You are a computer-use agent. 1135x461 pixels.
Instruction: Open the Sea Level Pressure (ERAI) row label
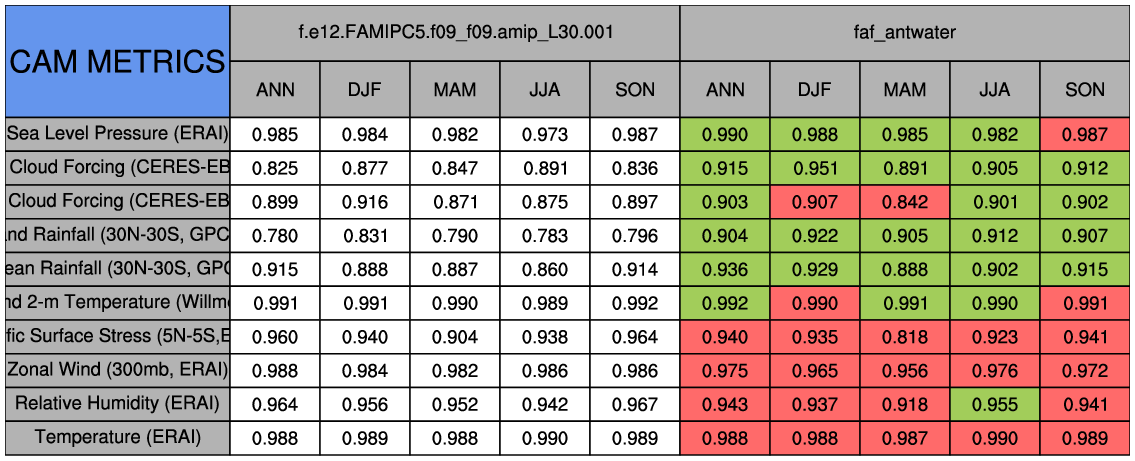coord(117,134)
